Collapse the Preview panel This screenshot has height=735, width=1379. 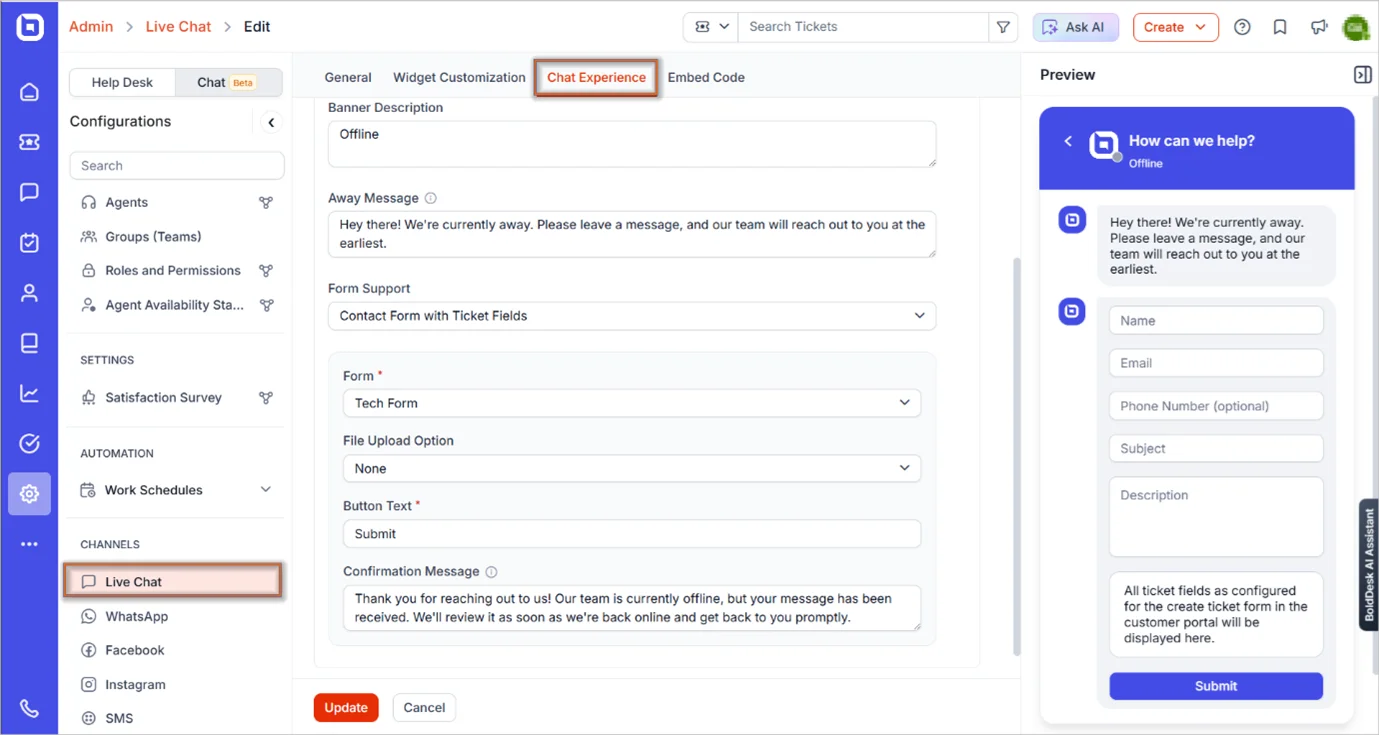coord(1361,74)
